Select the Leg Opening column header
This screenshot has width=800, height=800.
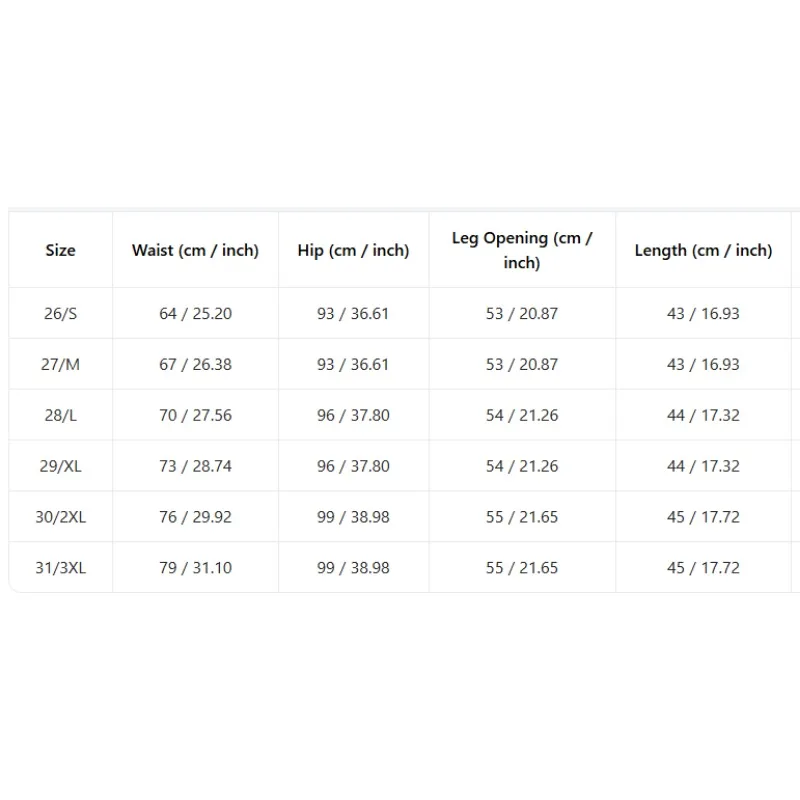click(521, 250)
